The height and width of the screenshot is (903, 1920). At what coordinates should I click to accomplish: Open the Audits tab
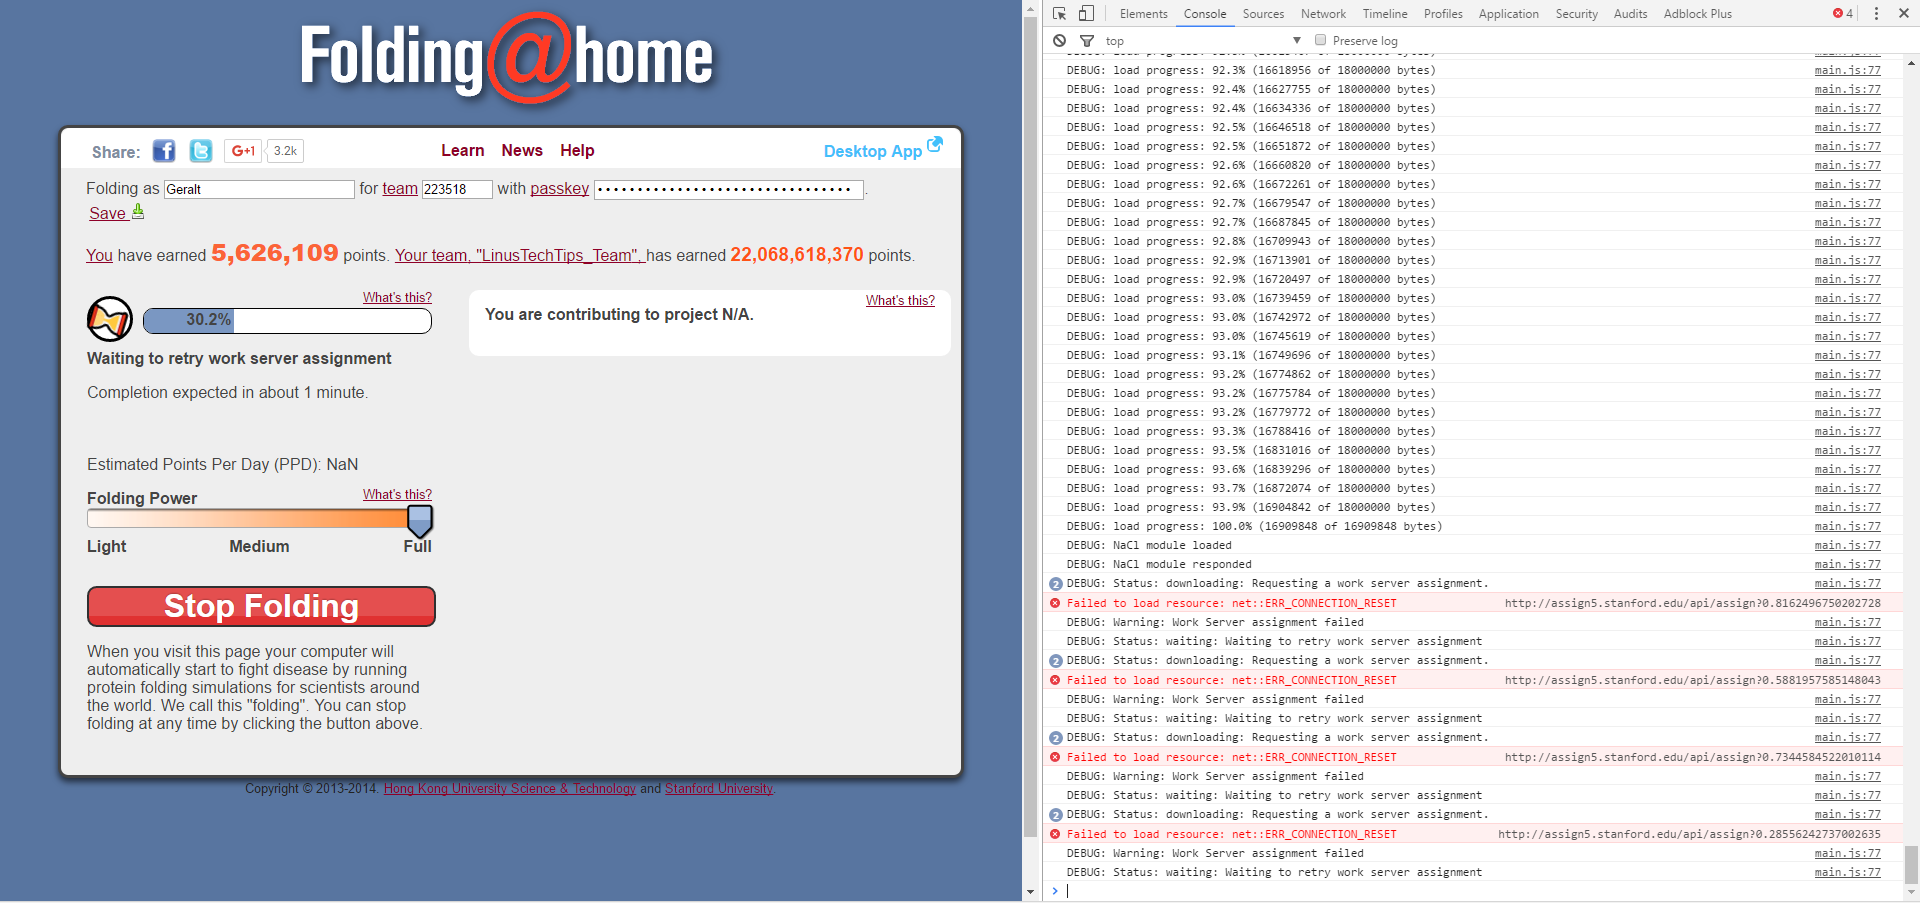tap(1631, 14)
